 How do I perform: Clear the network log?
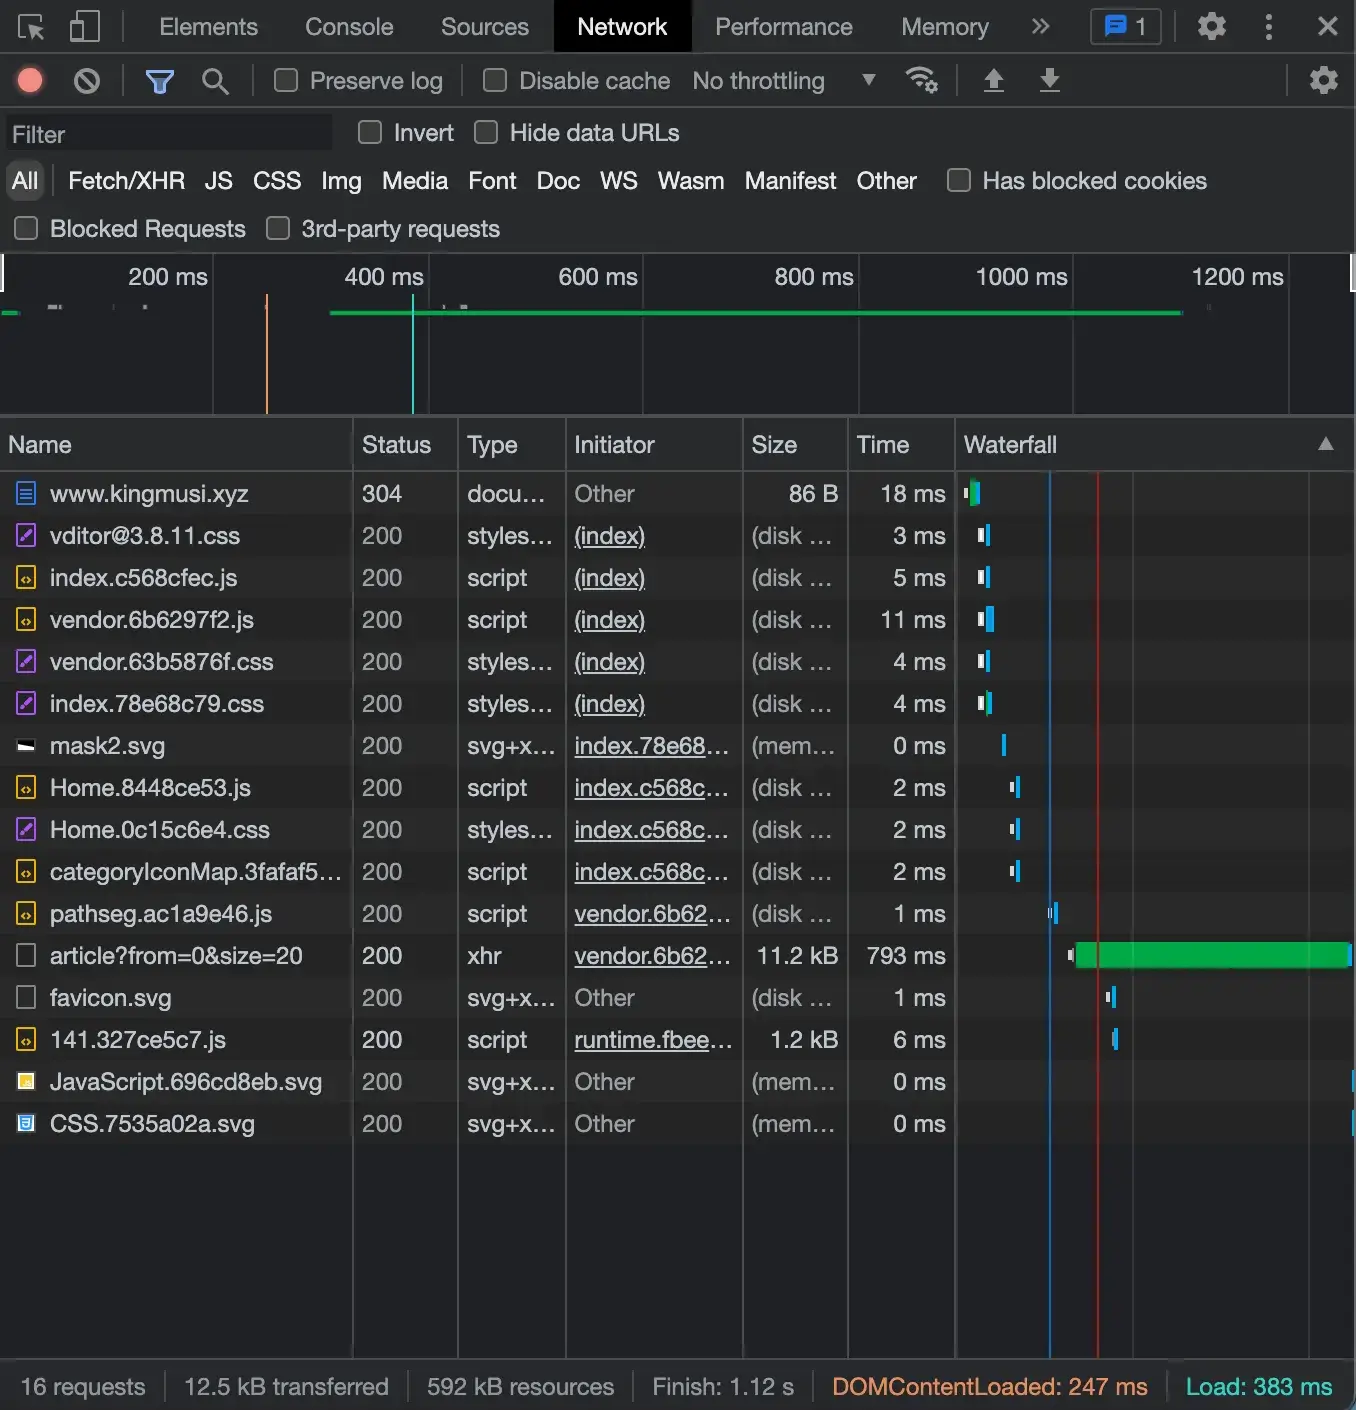tap(87, 80)
